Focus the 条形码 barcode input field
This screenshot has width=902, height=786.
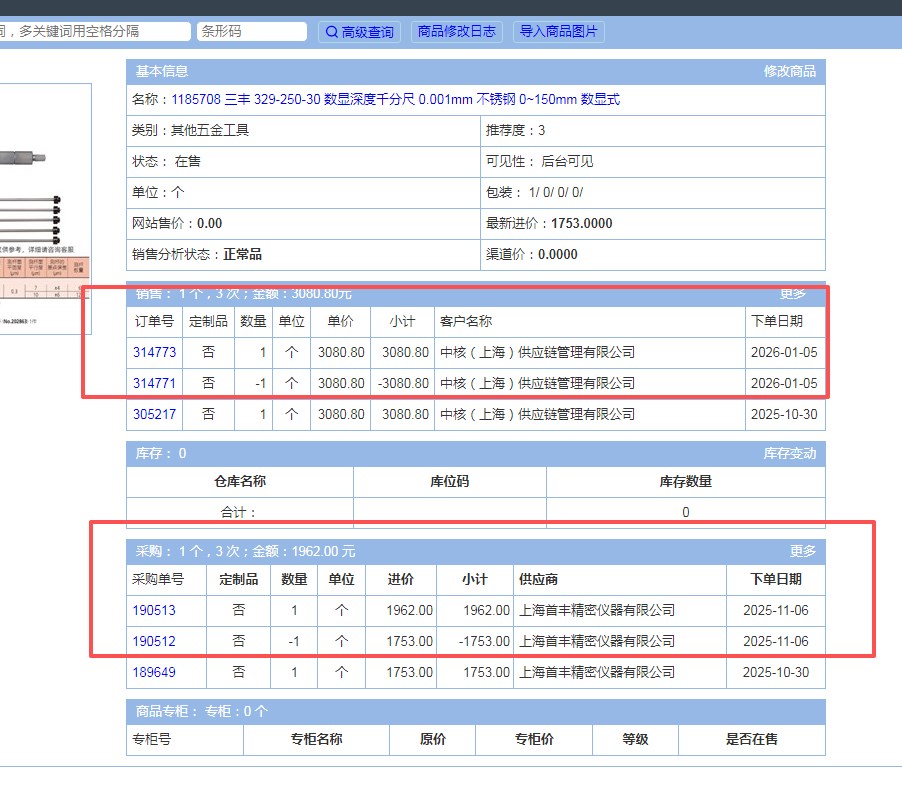tap(251, 32)
